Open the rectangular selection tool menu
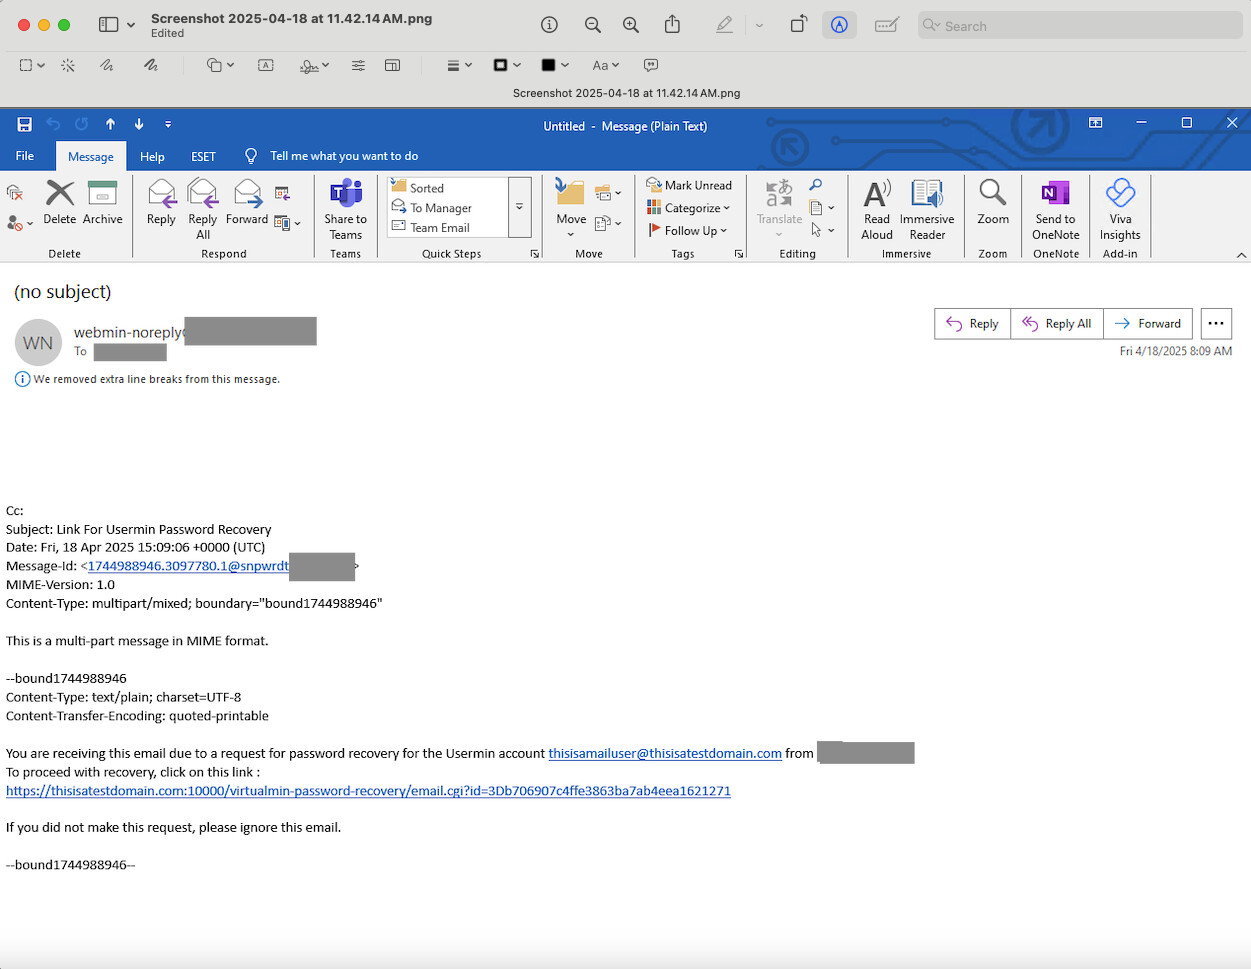The width and height of the screenshot is (1251, 969). 32,65
